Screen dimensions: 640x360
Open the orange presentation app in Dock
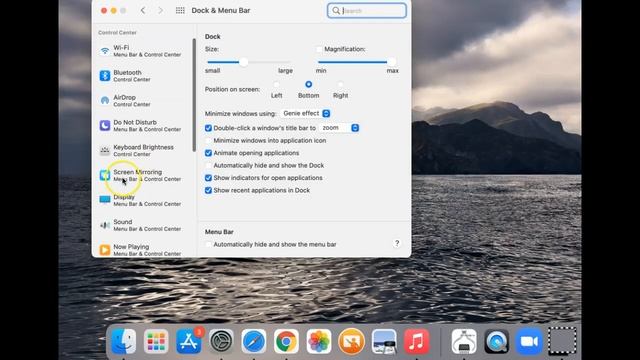click(351, 341)
